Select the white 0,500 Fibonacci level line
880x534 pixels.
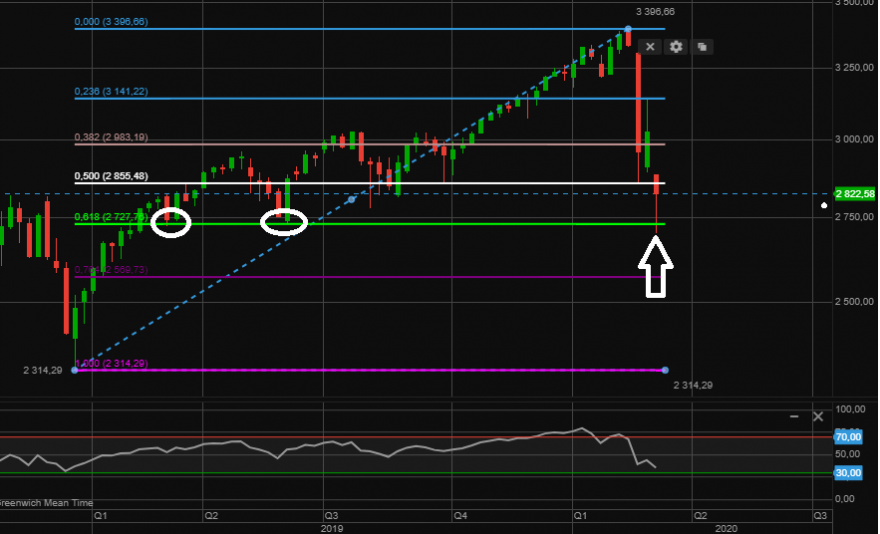[x=370, y=183]
